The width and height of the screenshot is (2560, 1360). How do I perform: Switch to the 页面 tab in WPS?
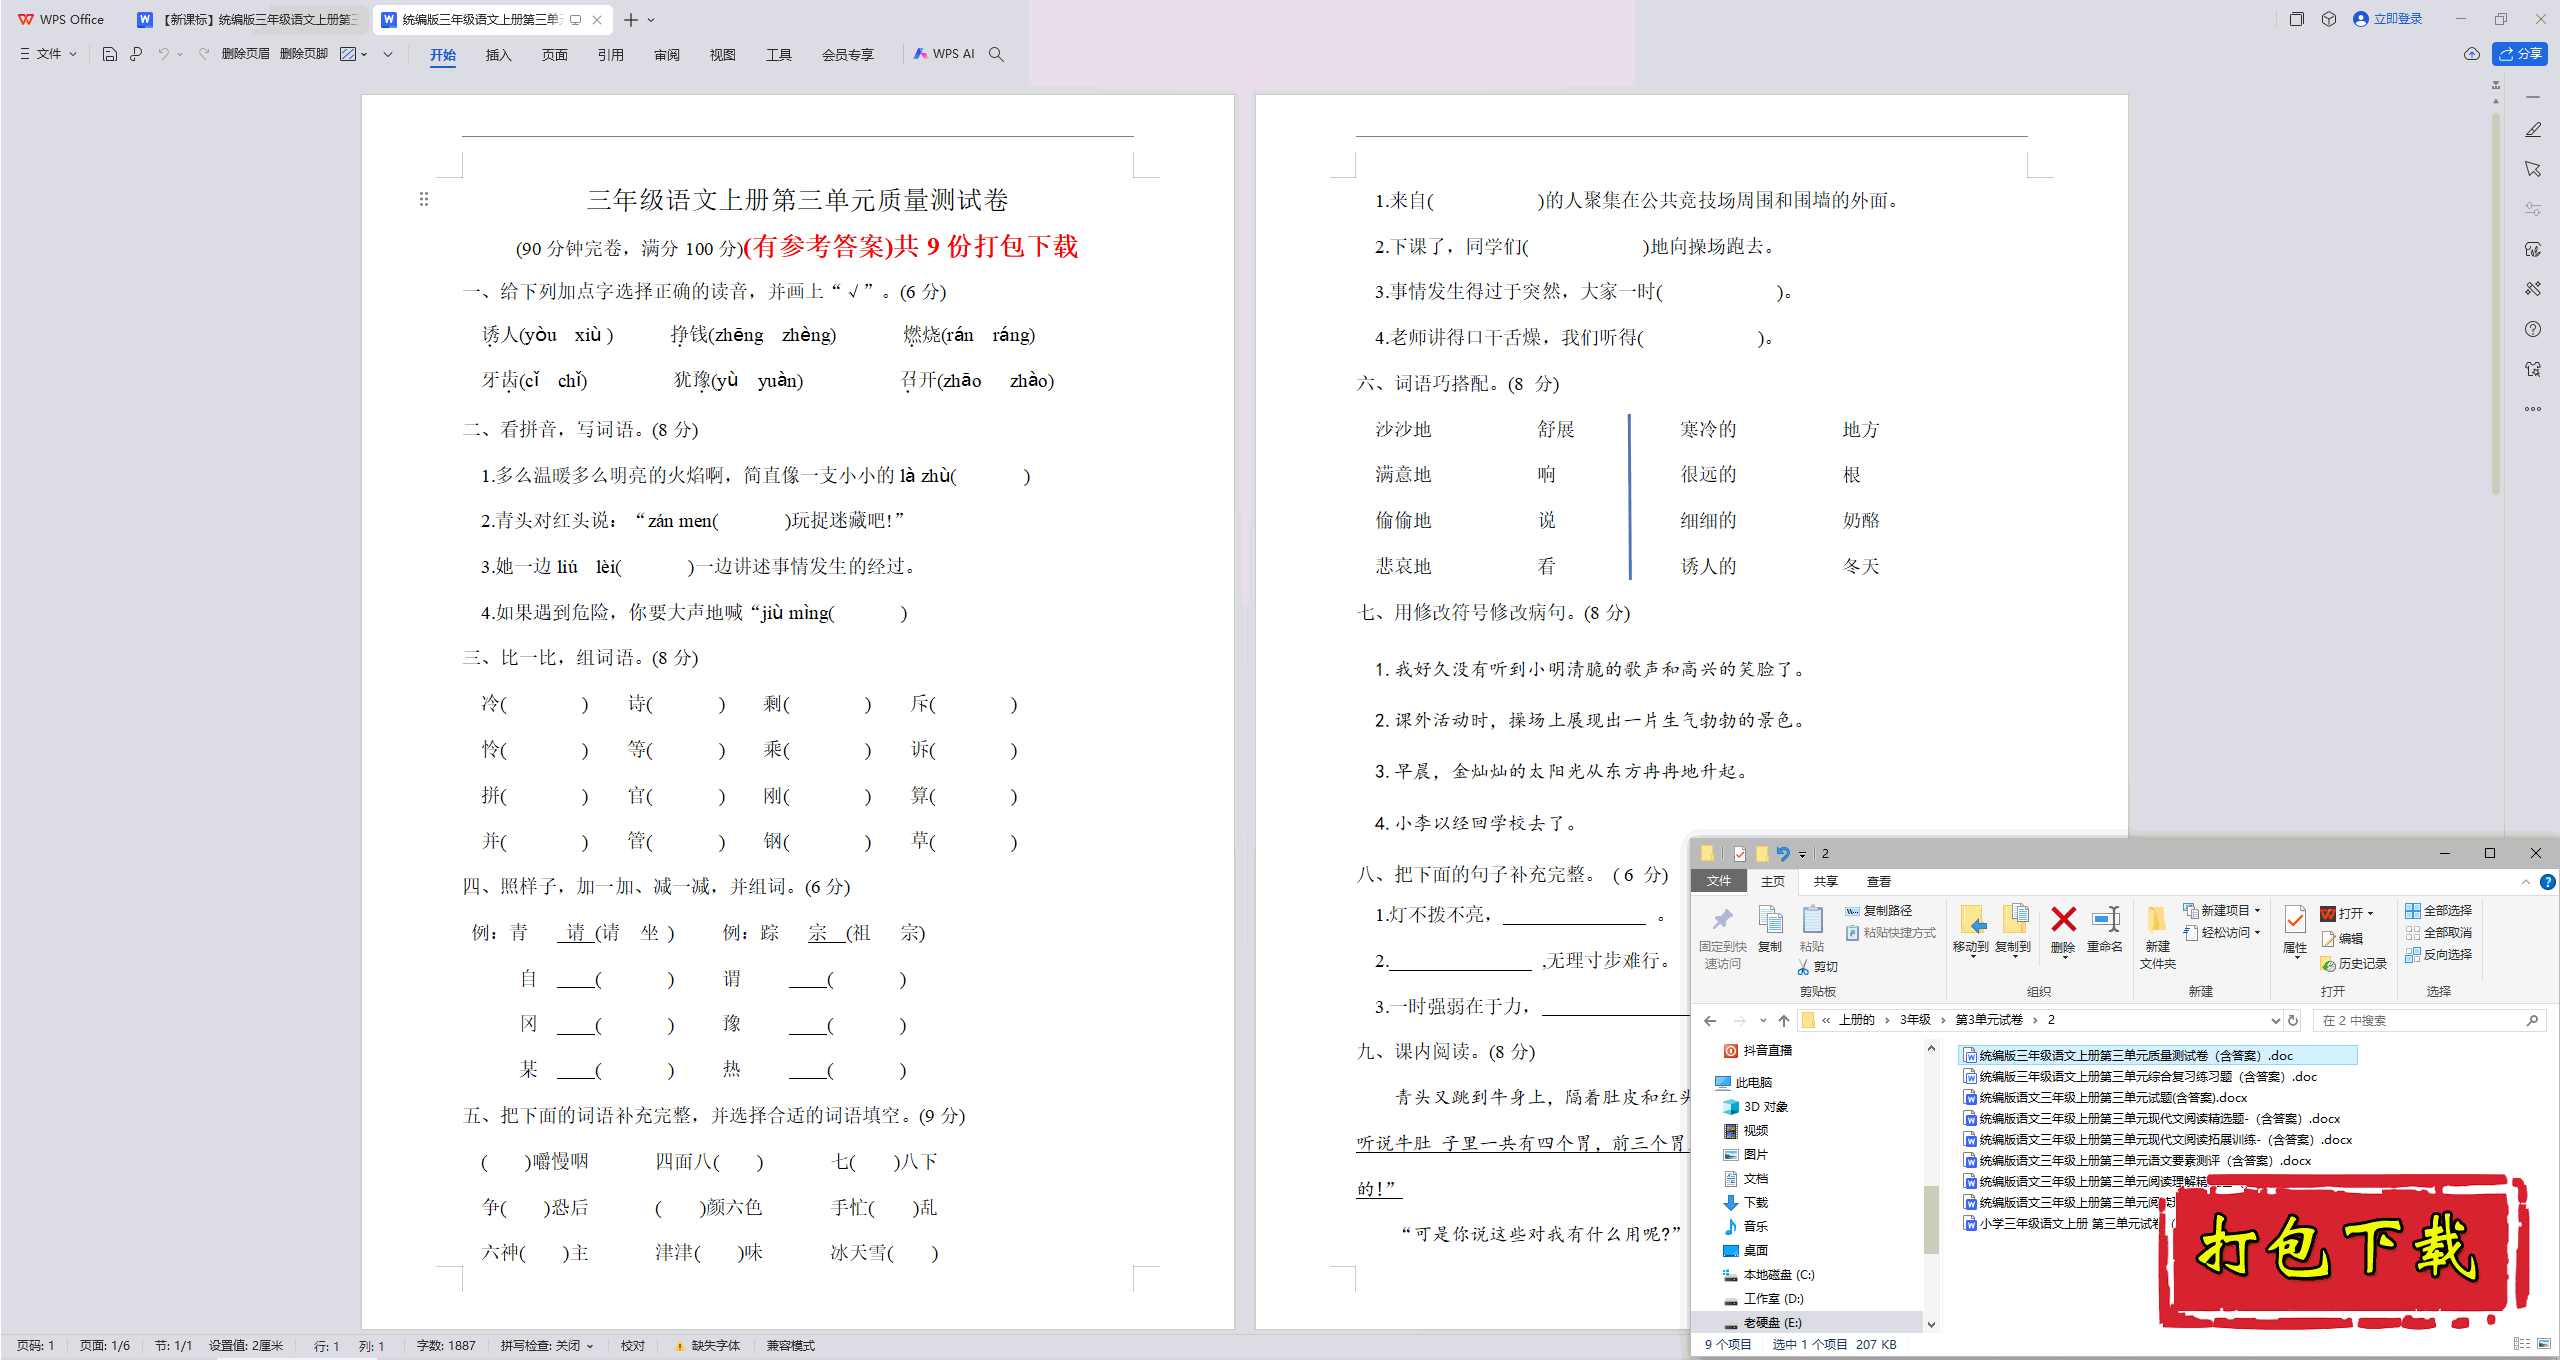pos(554,55)
